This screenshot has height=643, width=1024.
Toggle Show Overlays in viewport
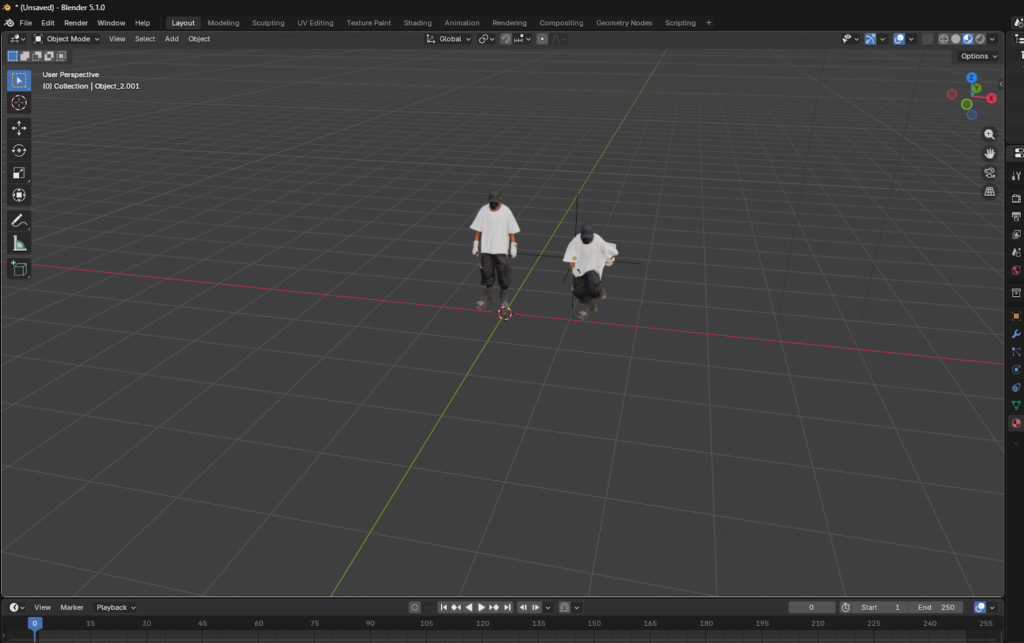[x=899, y=39]
